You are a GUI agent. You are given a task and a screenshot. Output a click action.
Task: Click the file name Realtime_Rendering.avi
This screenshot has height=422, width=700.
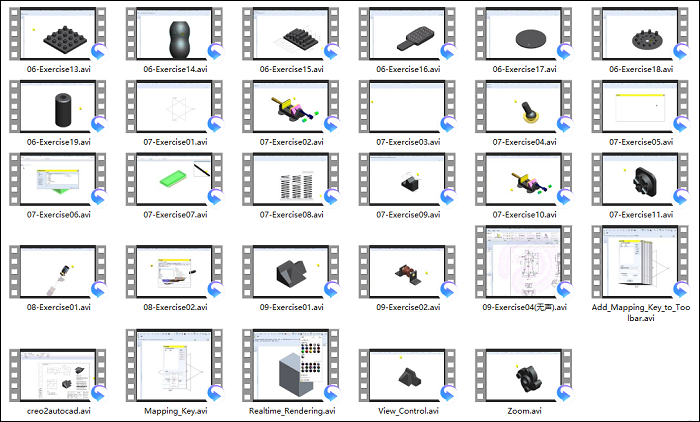click(292, 411)
